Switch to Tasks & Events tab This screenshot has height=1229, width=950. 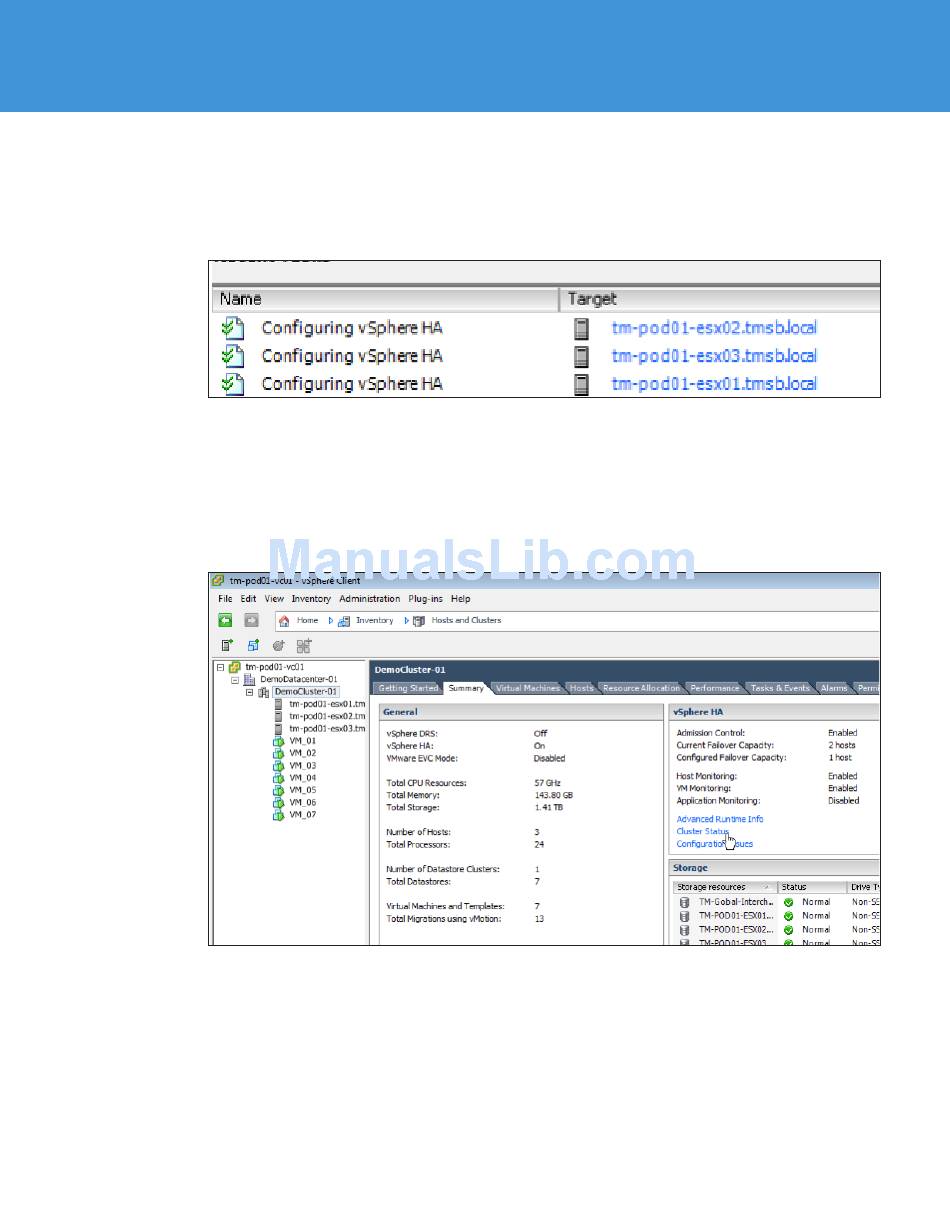(780, 688)
